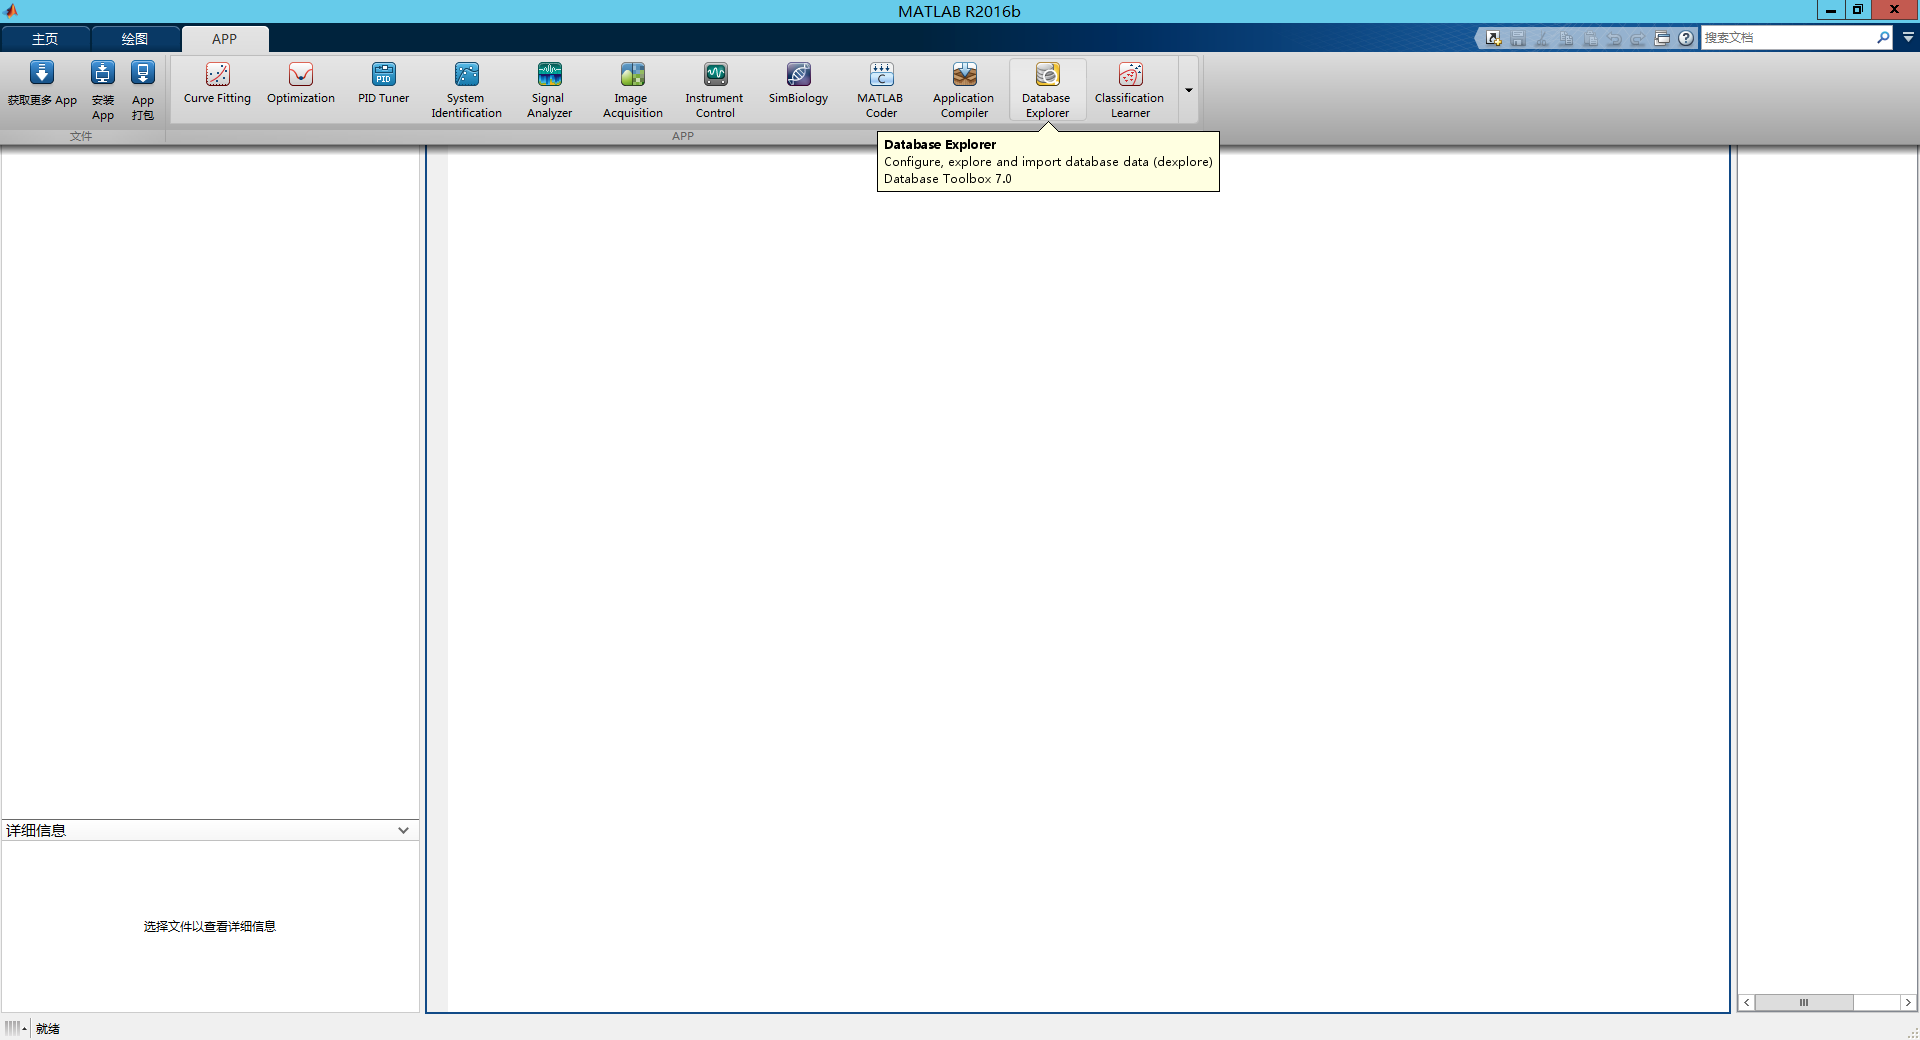
Task: Click the 获取更多 App button
Action: pyautogui.click(x=41, y=88)
